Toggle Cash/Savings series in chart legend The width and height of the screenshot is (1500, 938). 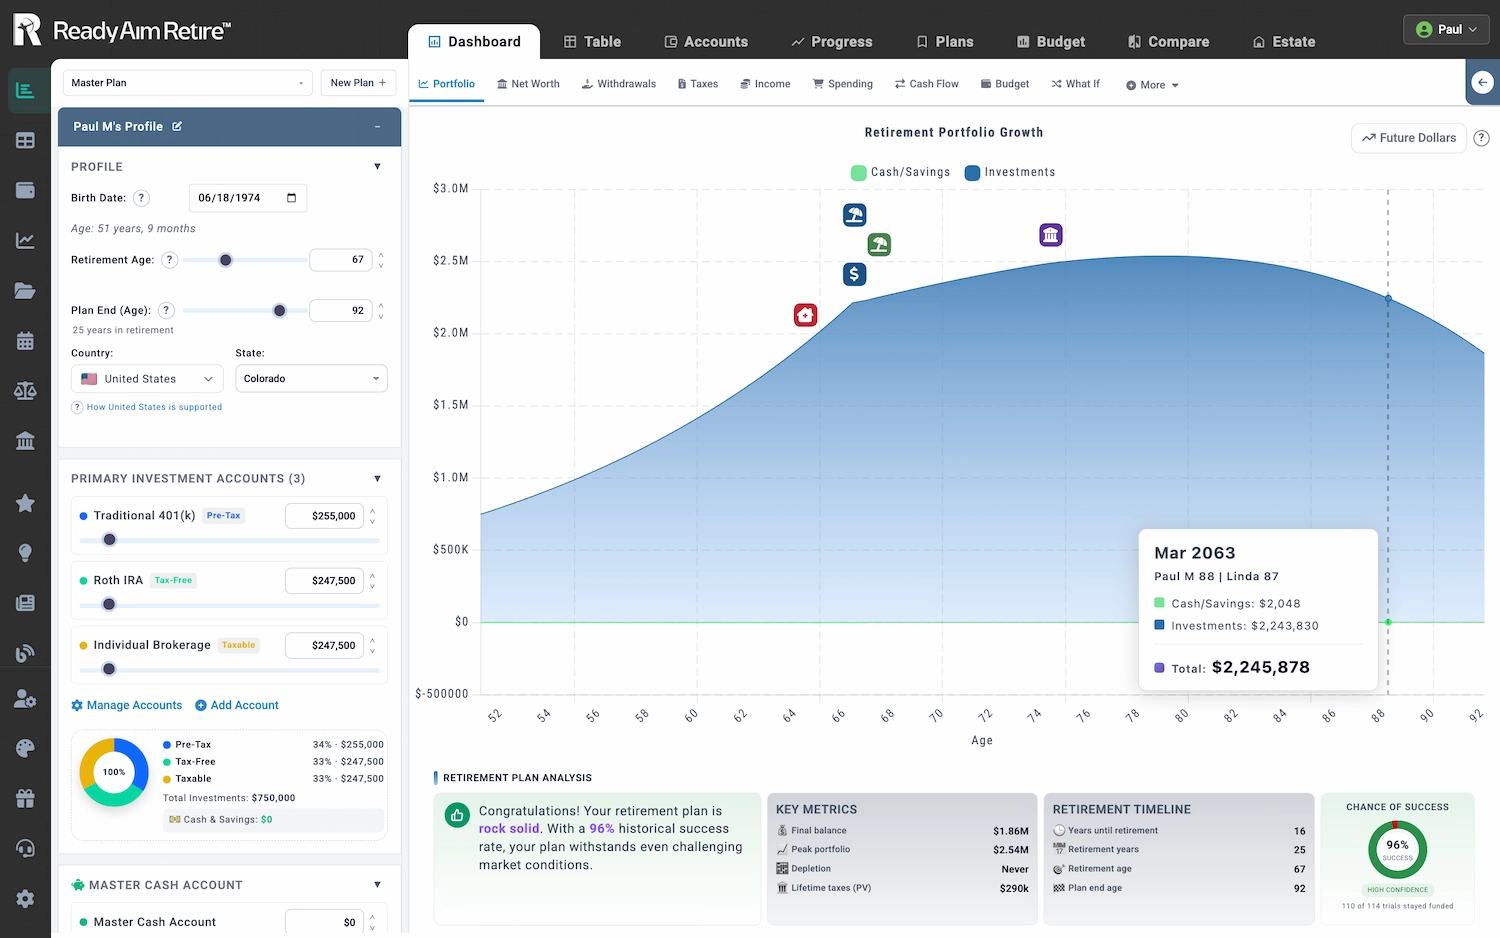tap(900, 172)
